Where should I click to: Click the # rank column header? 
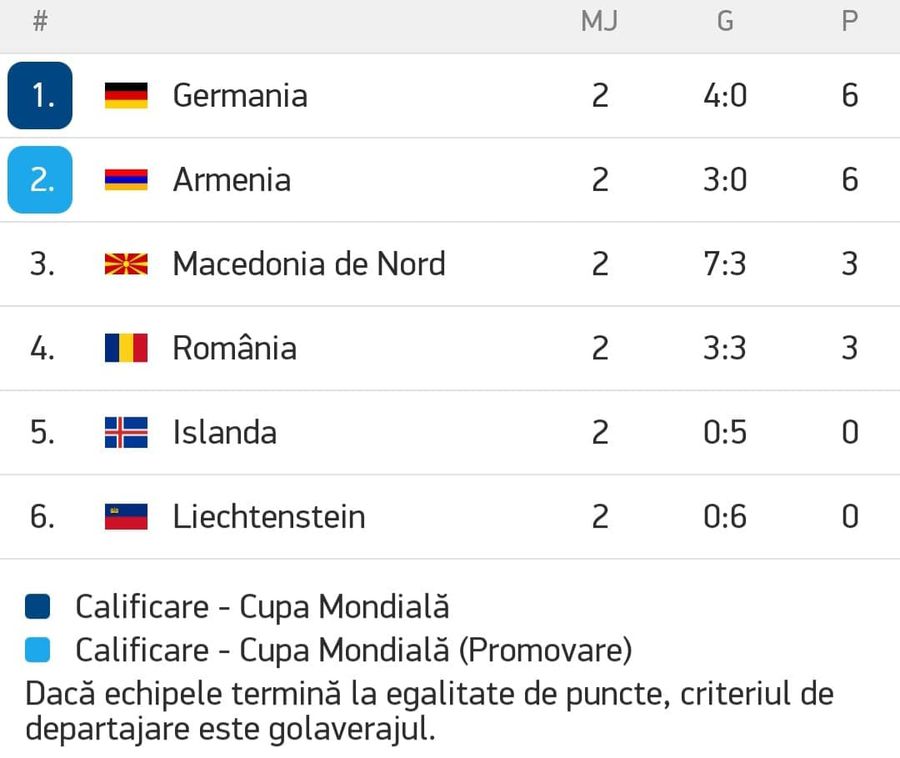tap(40, 21)
